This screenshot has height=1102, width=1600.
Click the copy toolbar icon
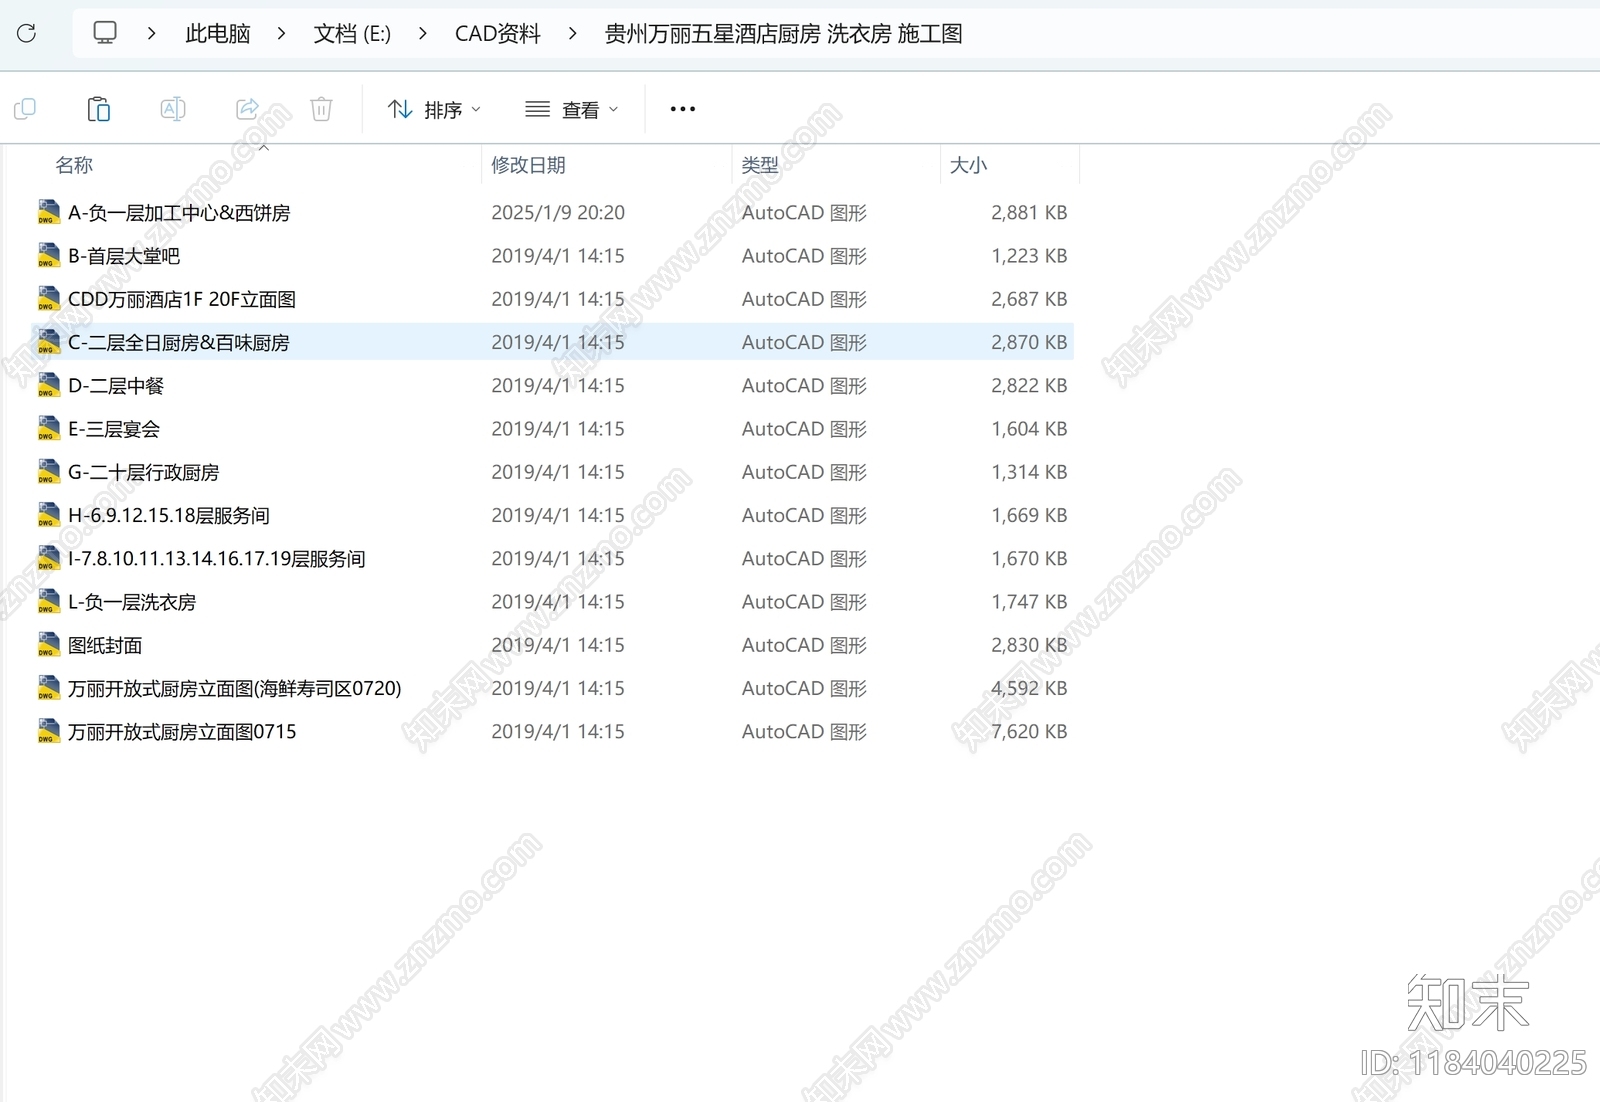click(25, 109)
